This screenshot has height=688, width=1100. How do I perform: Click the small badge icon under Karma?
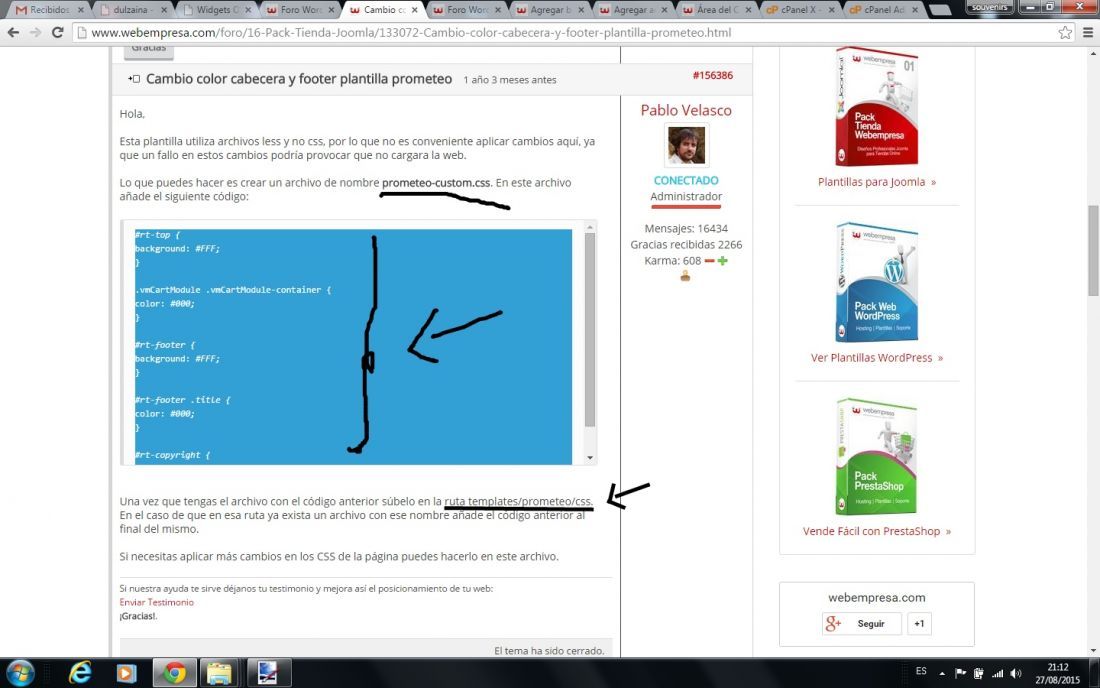685,276
